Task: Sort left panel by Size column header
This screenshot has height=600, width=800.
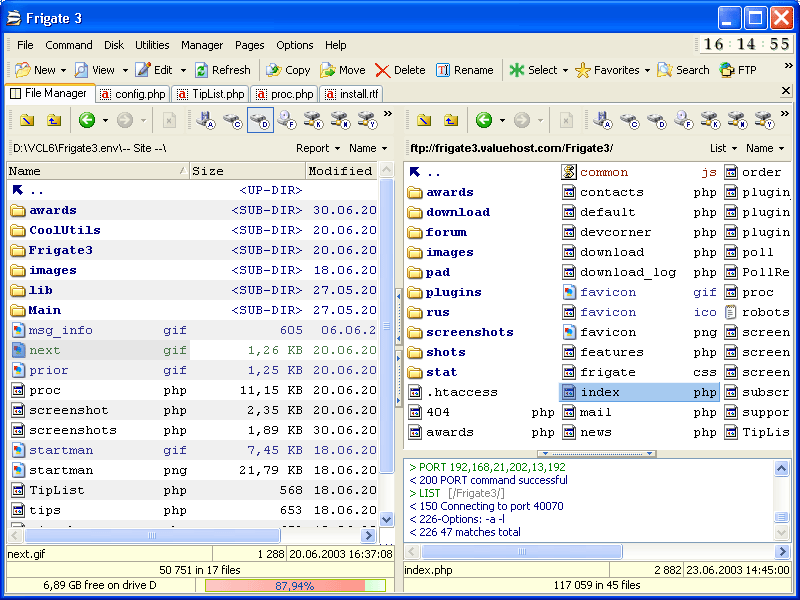Action: pos(247,171)
